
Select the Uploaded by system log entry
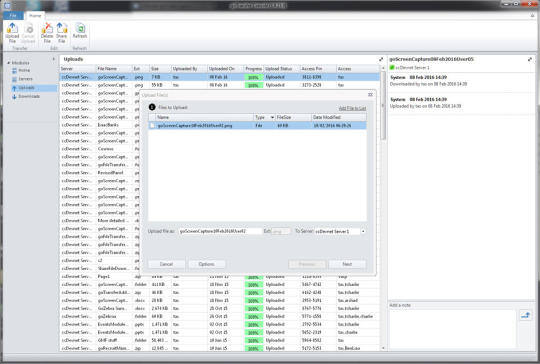pyautogui.click(x=461, y=103)
